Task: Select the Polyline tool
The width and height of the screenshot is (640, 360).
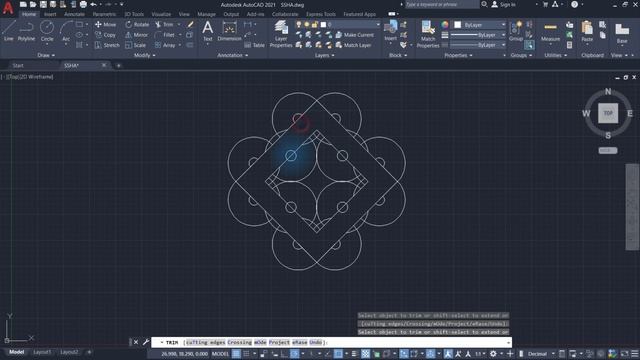Action: [26, 31]
